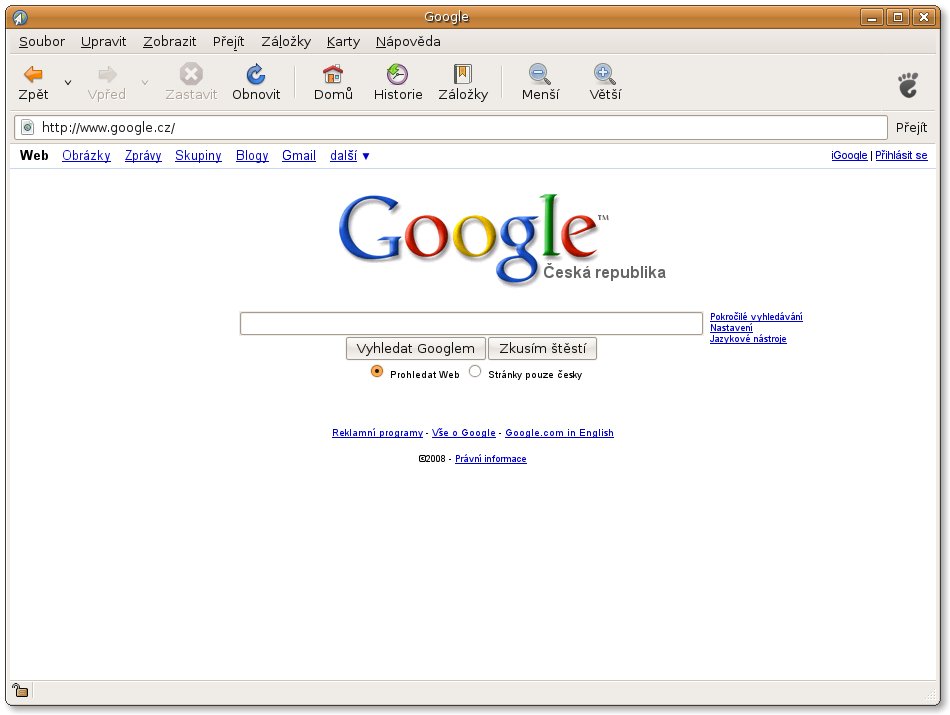
Task: Click the Google search text field
Action: pos(471,324)
